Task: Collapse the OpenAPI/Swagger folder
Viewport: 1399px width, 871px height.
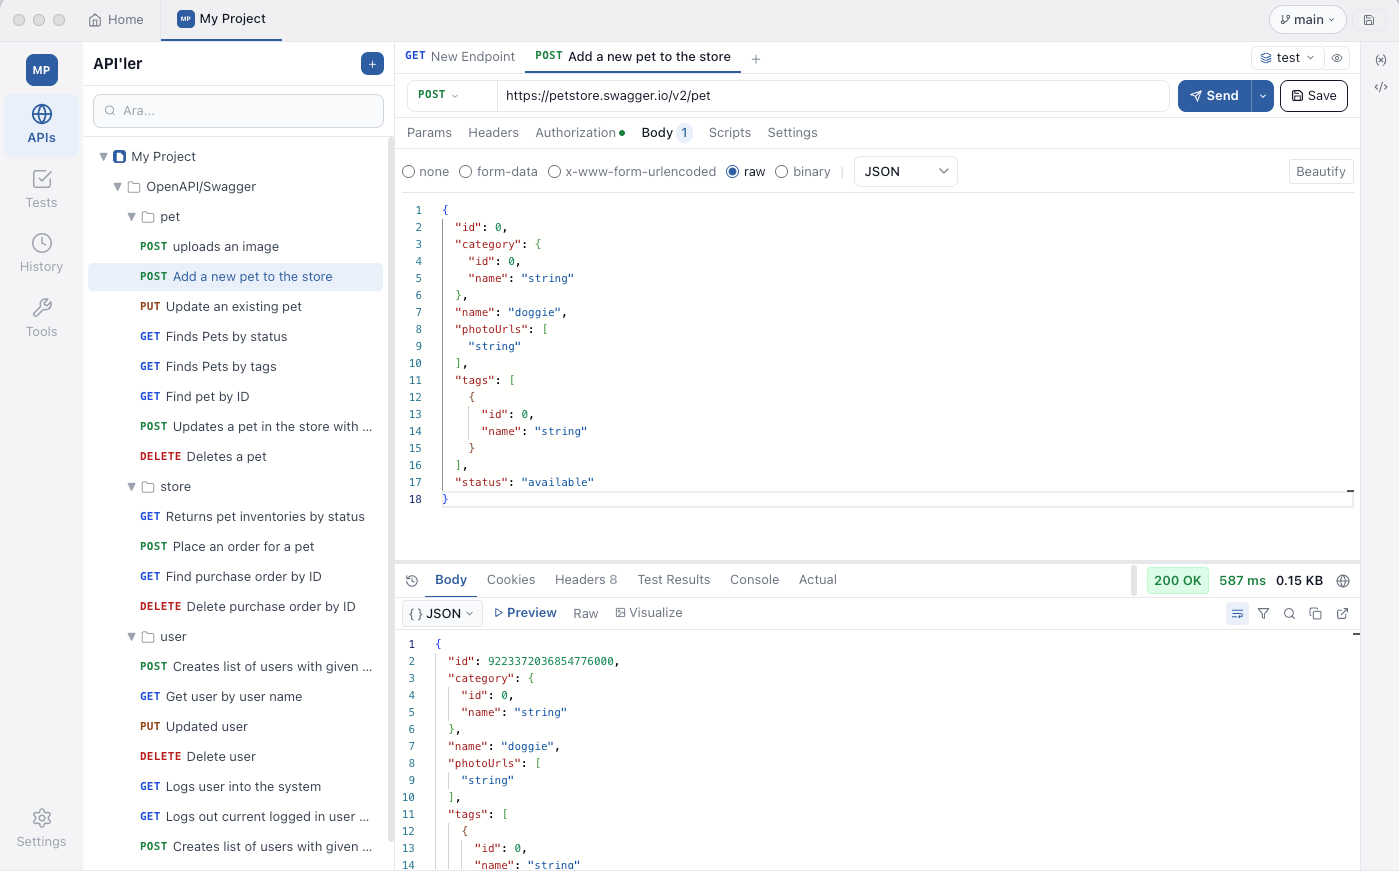Action: click(x=117, y=187)
